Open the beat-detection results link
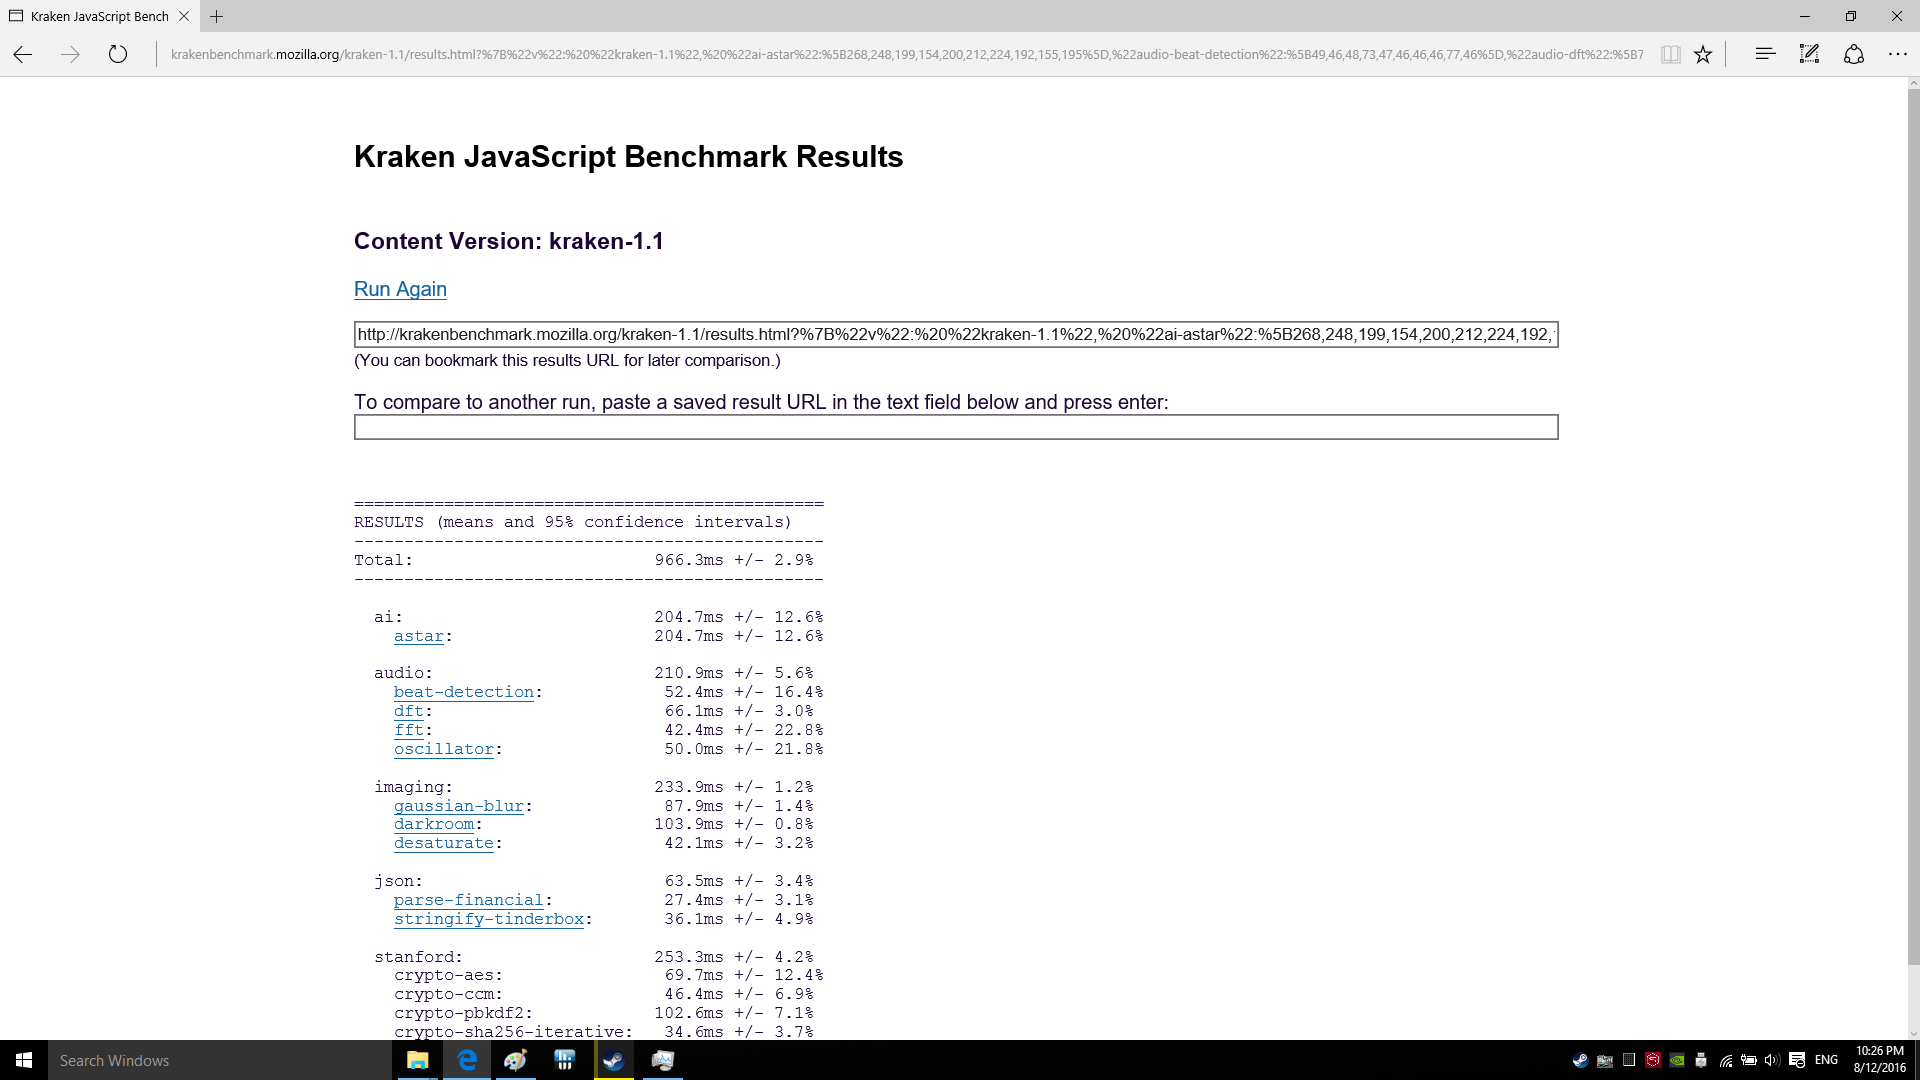This screenshot has width=1920, height=1080. 463,692
